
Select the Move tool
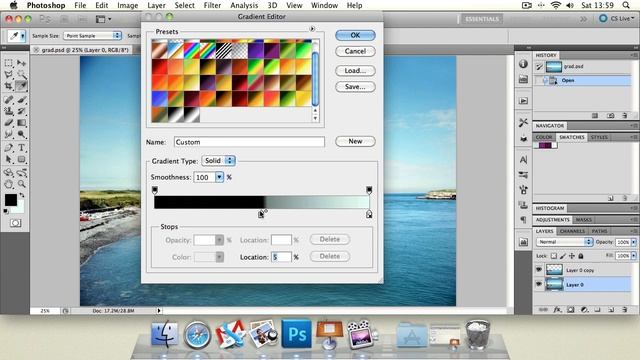21,63
